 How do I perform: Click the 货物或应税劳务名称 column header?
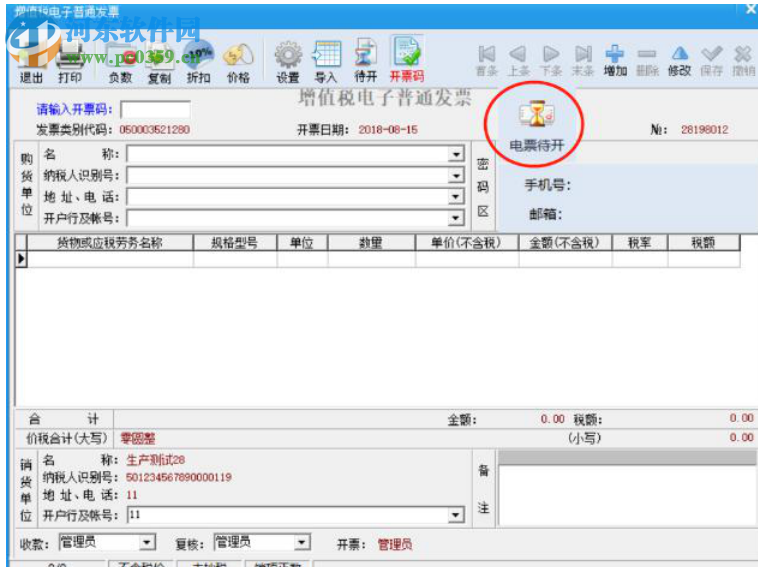click(110, 243)
